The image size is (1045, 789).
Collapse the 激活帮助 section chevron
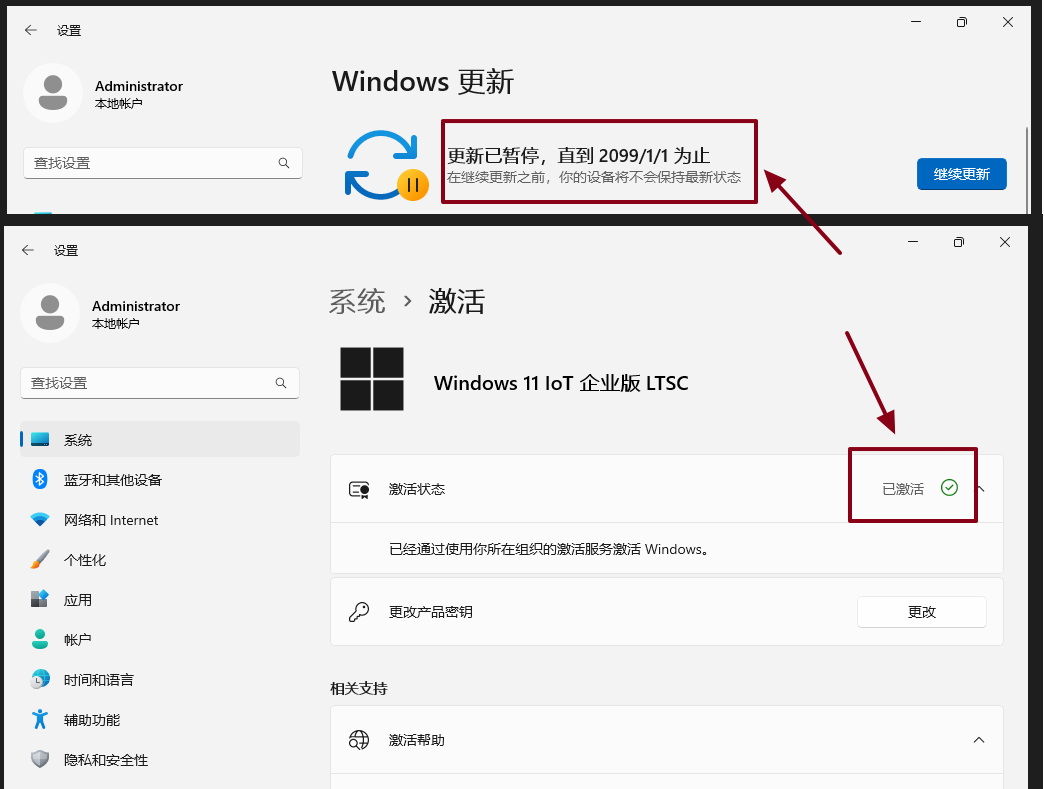[979, 740]
